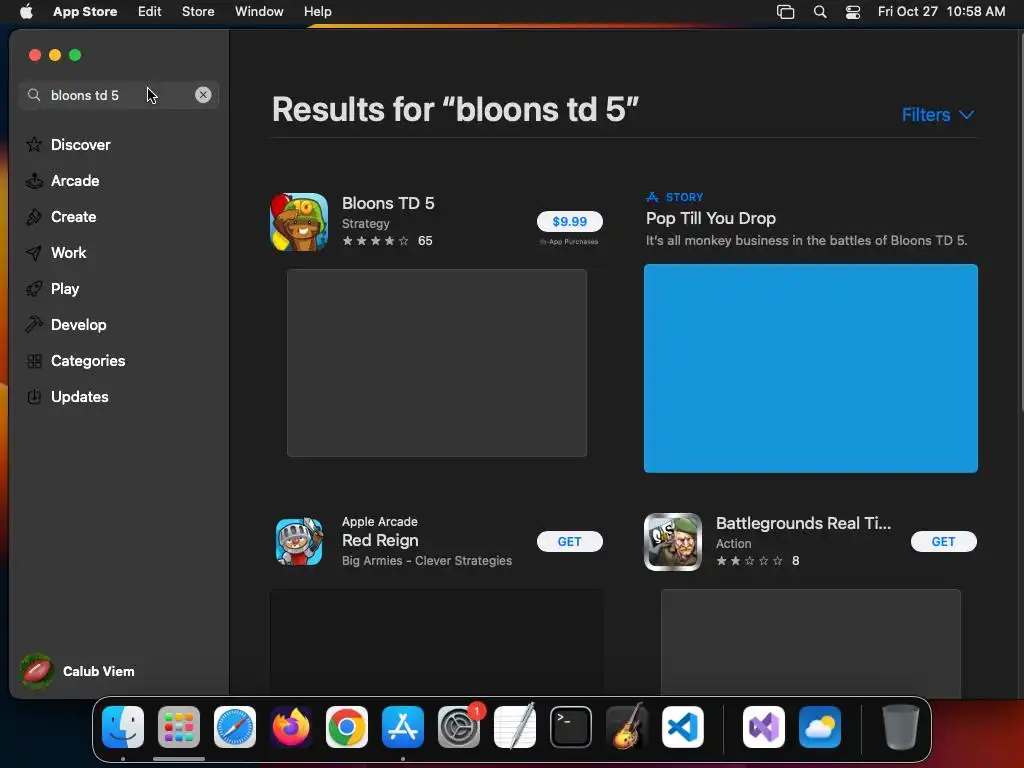
Task: Click GET for Red Reign
Action: point(569,541)
